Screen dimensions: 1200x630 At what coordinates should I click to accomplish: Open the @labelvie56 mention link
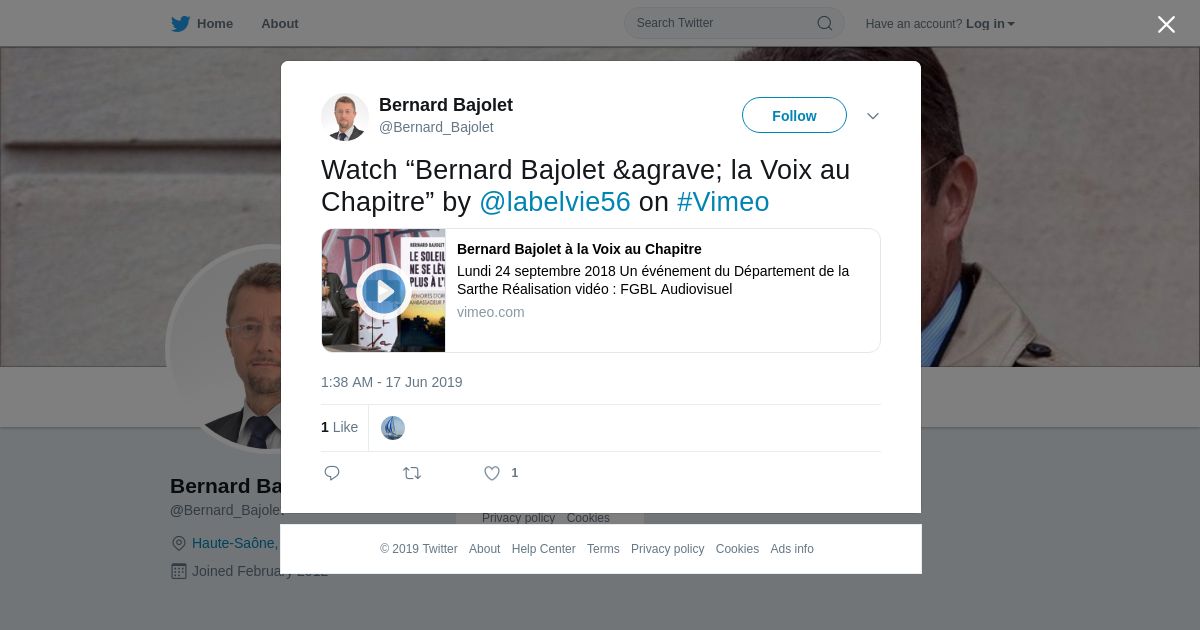[555, 202]
